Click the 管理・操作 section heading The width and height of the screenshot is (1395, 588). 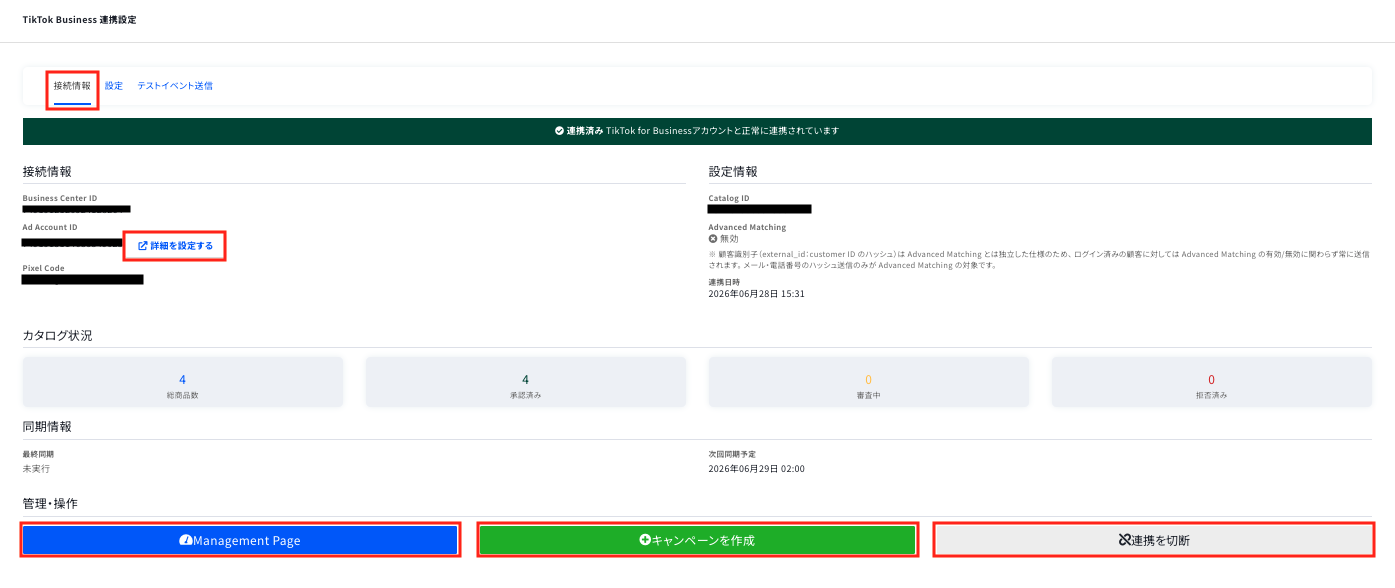click(x=50, y=503)
